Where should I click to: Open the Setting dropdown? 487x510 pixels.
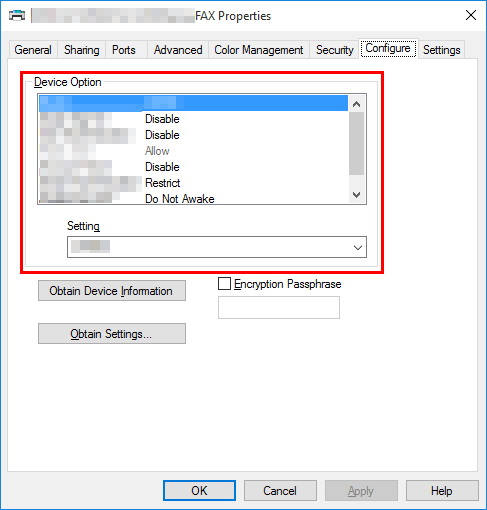click(x=217, y=247)
